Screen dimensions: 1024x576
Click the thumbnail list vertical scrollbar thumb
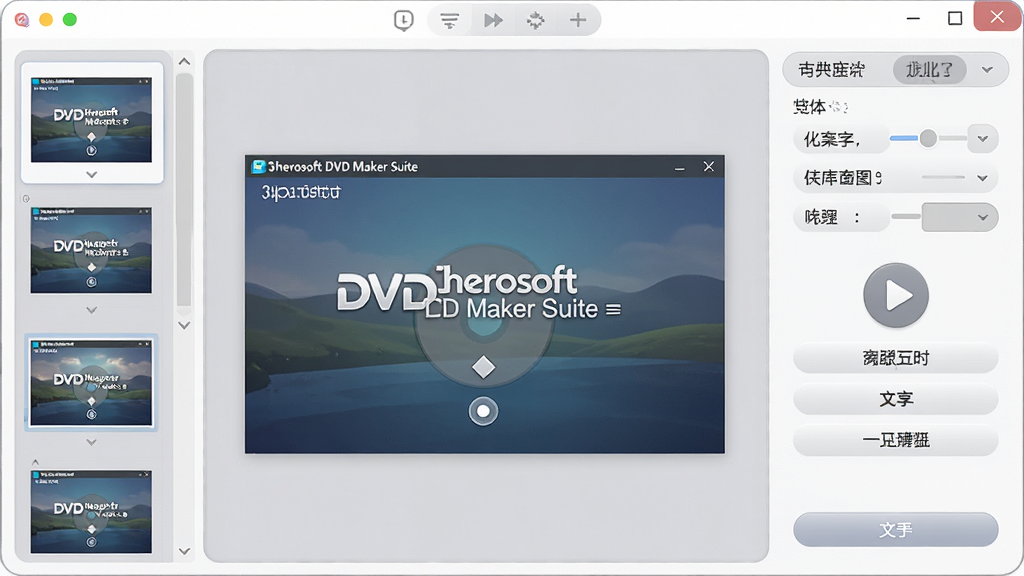pyautogui.click(x=185, y=189)
